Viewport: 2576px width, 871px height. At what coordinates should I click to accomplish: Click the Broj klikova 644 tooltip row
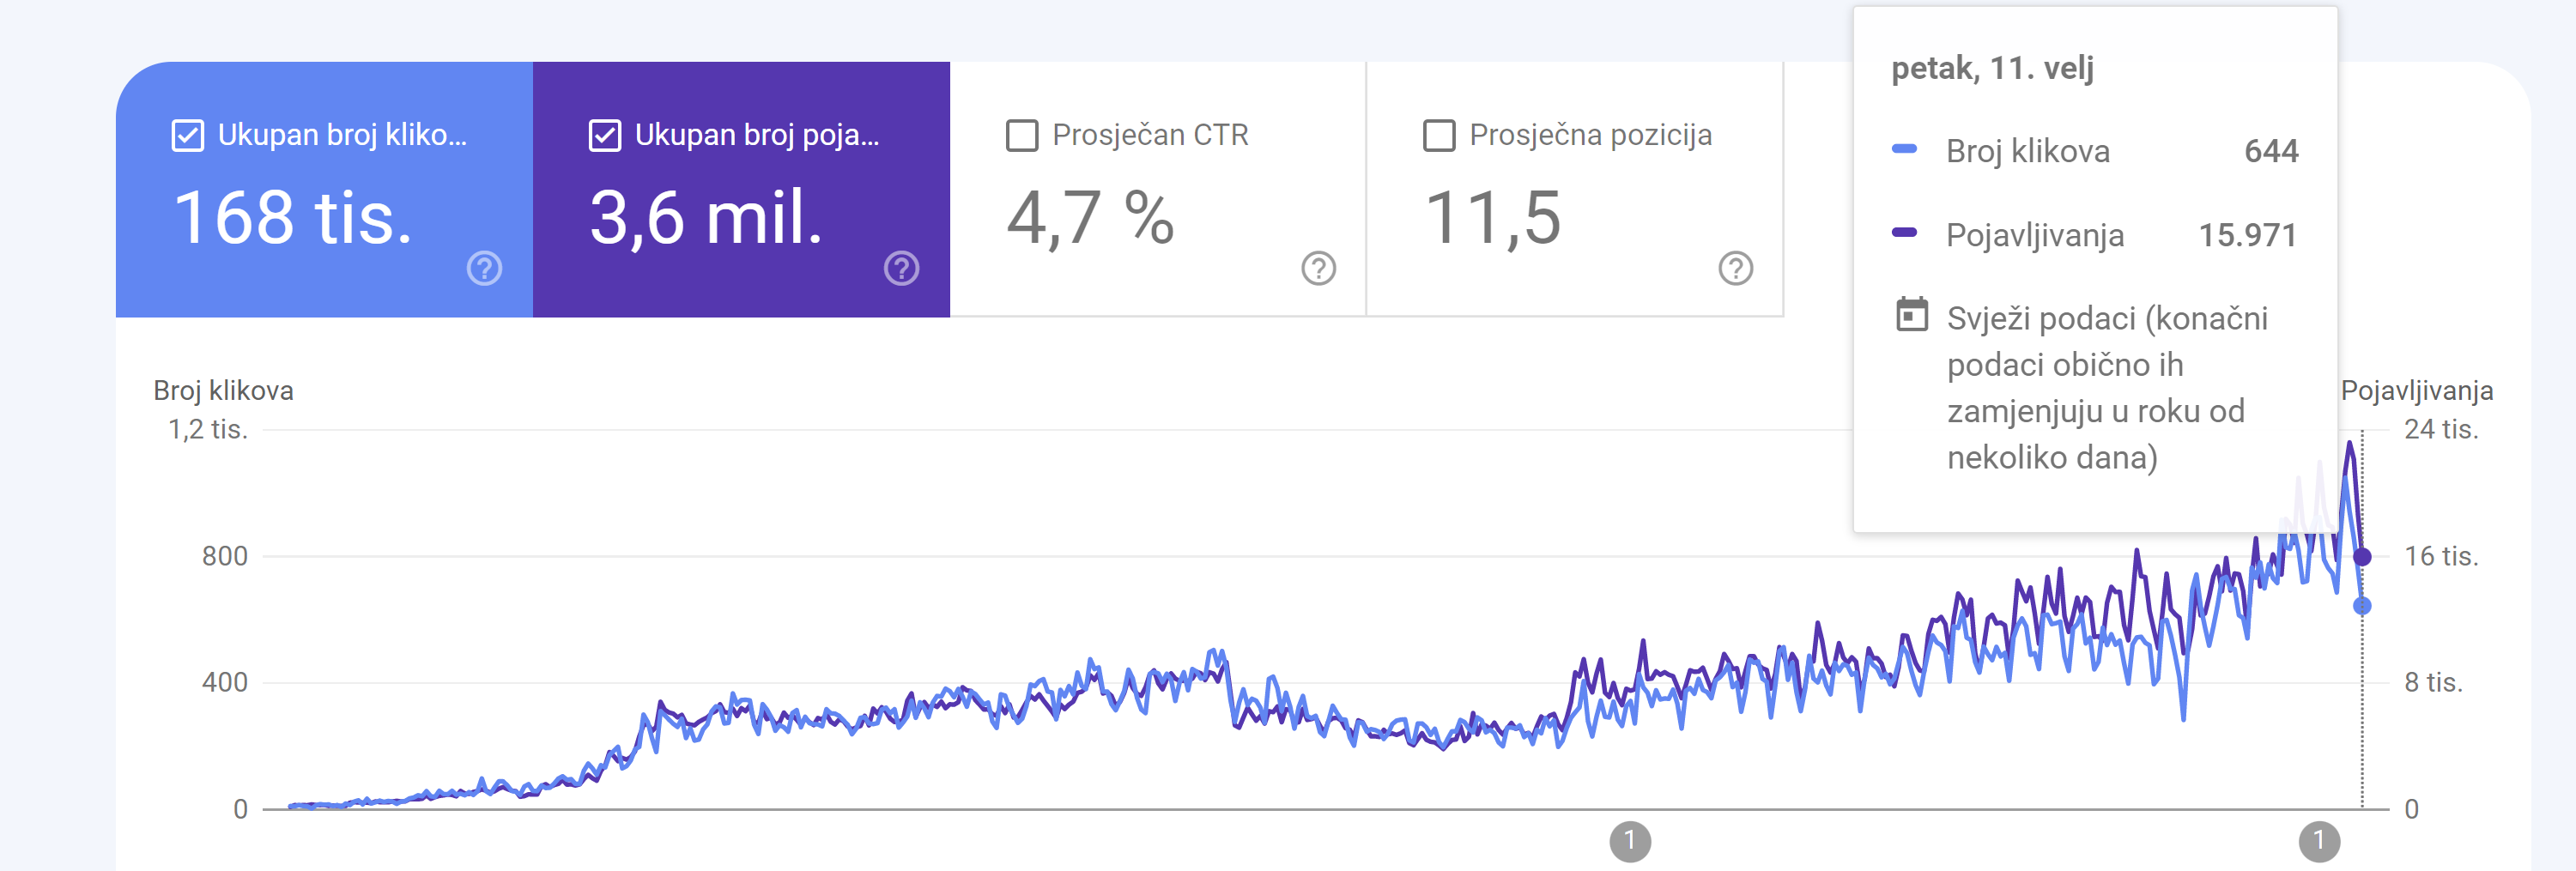(x=2095, y=151)
